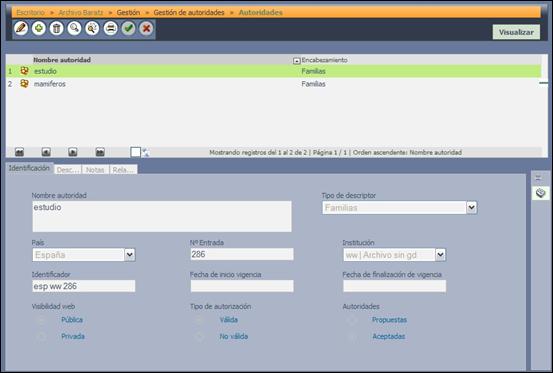The width and height of the screenshot is (553, 373).
Task: Delete record using trash can icon
Action: tap(56, 28)
